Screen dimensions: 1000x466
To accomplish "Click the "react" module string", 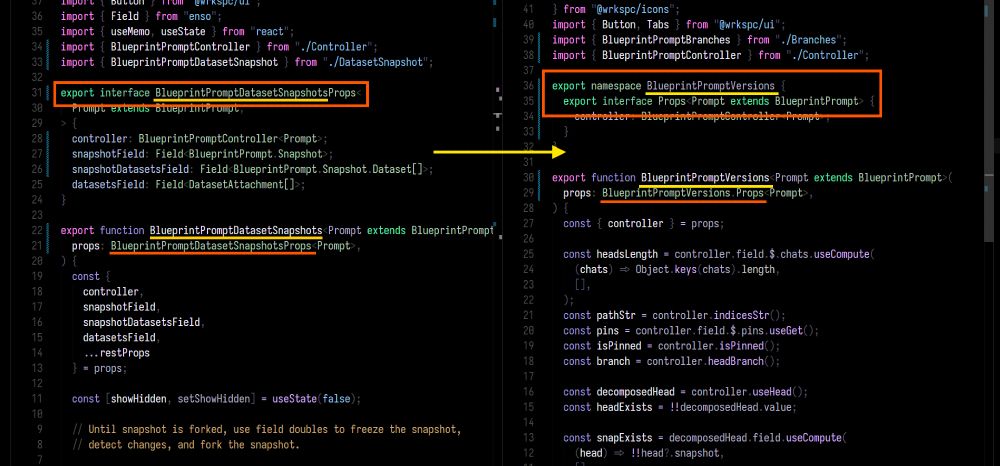I will pos(272,31).
